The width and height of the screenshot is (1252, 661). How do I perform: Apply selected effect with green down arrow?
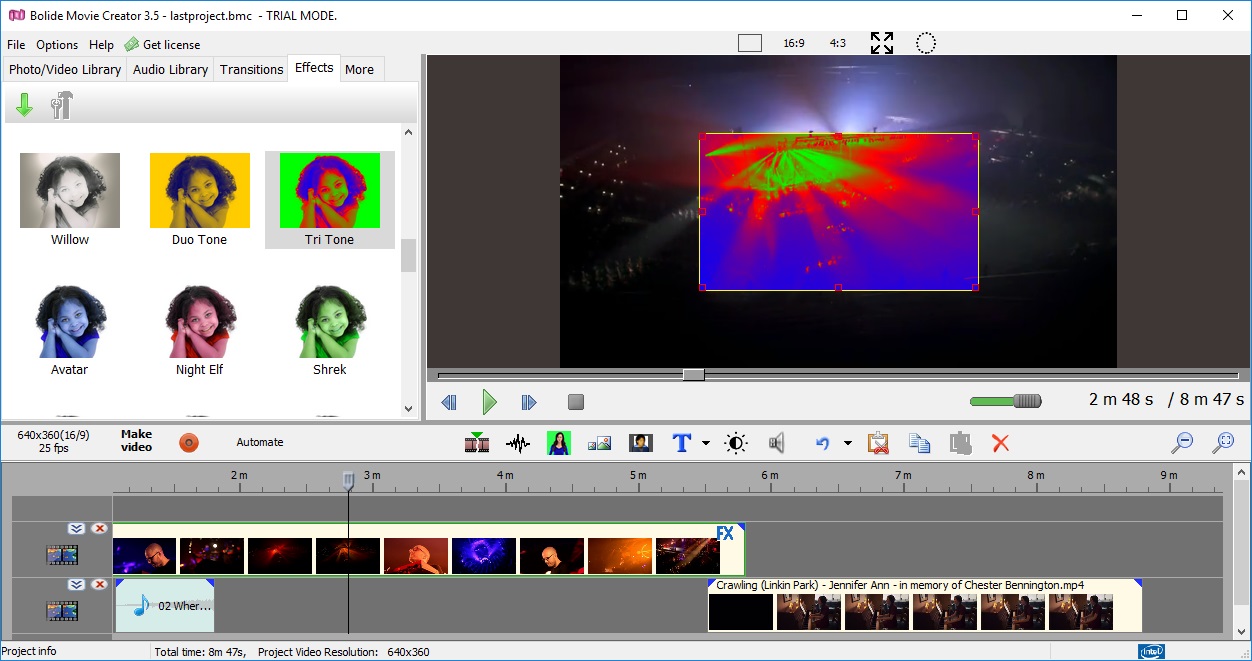pyautogui.click(x=24, y=105)
